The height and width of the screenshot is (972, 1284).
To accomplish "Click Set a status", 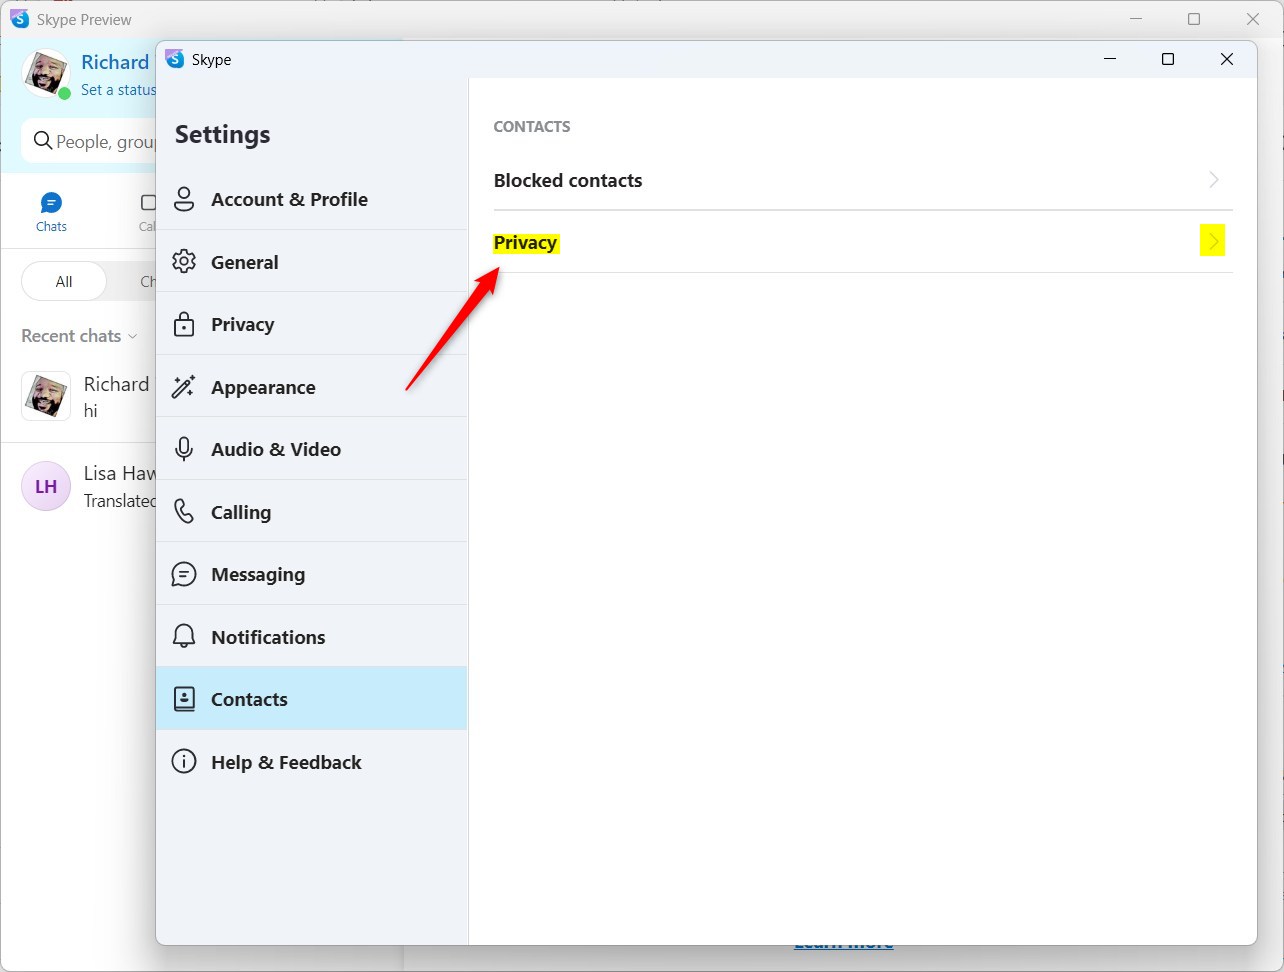I will point(117,89).
